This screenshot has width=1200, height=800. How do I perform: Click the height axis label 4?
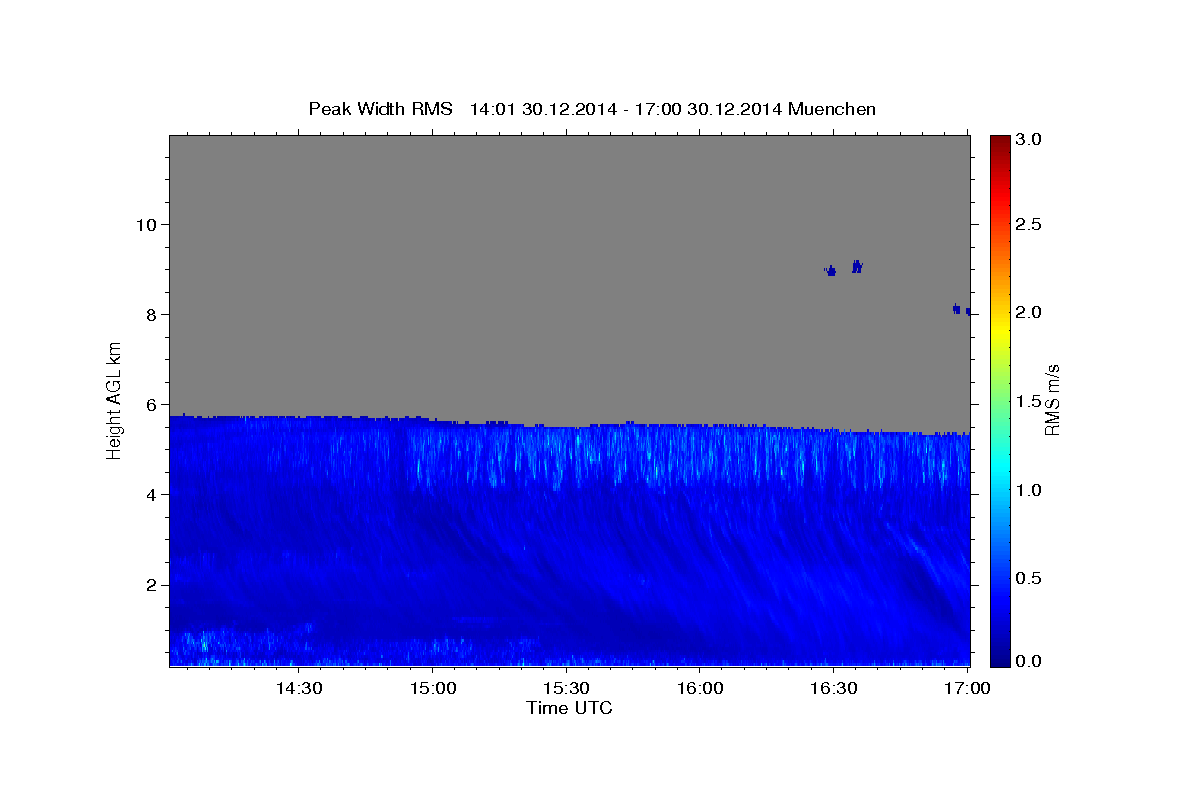click(x=150, y=494)
